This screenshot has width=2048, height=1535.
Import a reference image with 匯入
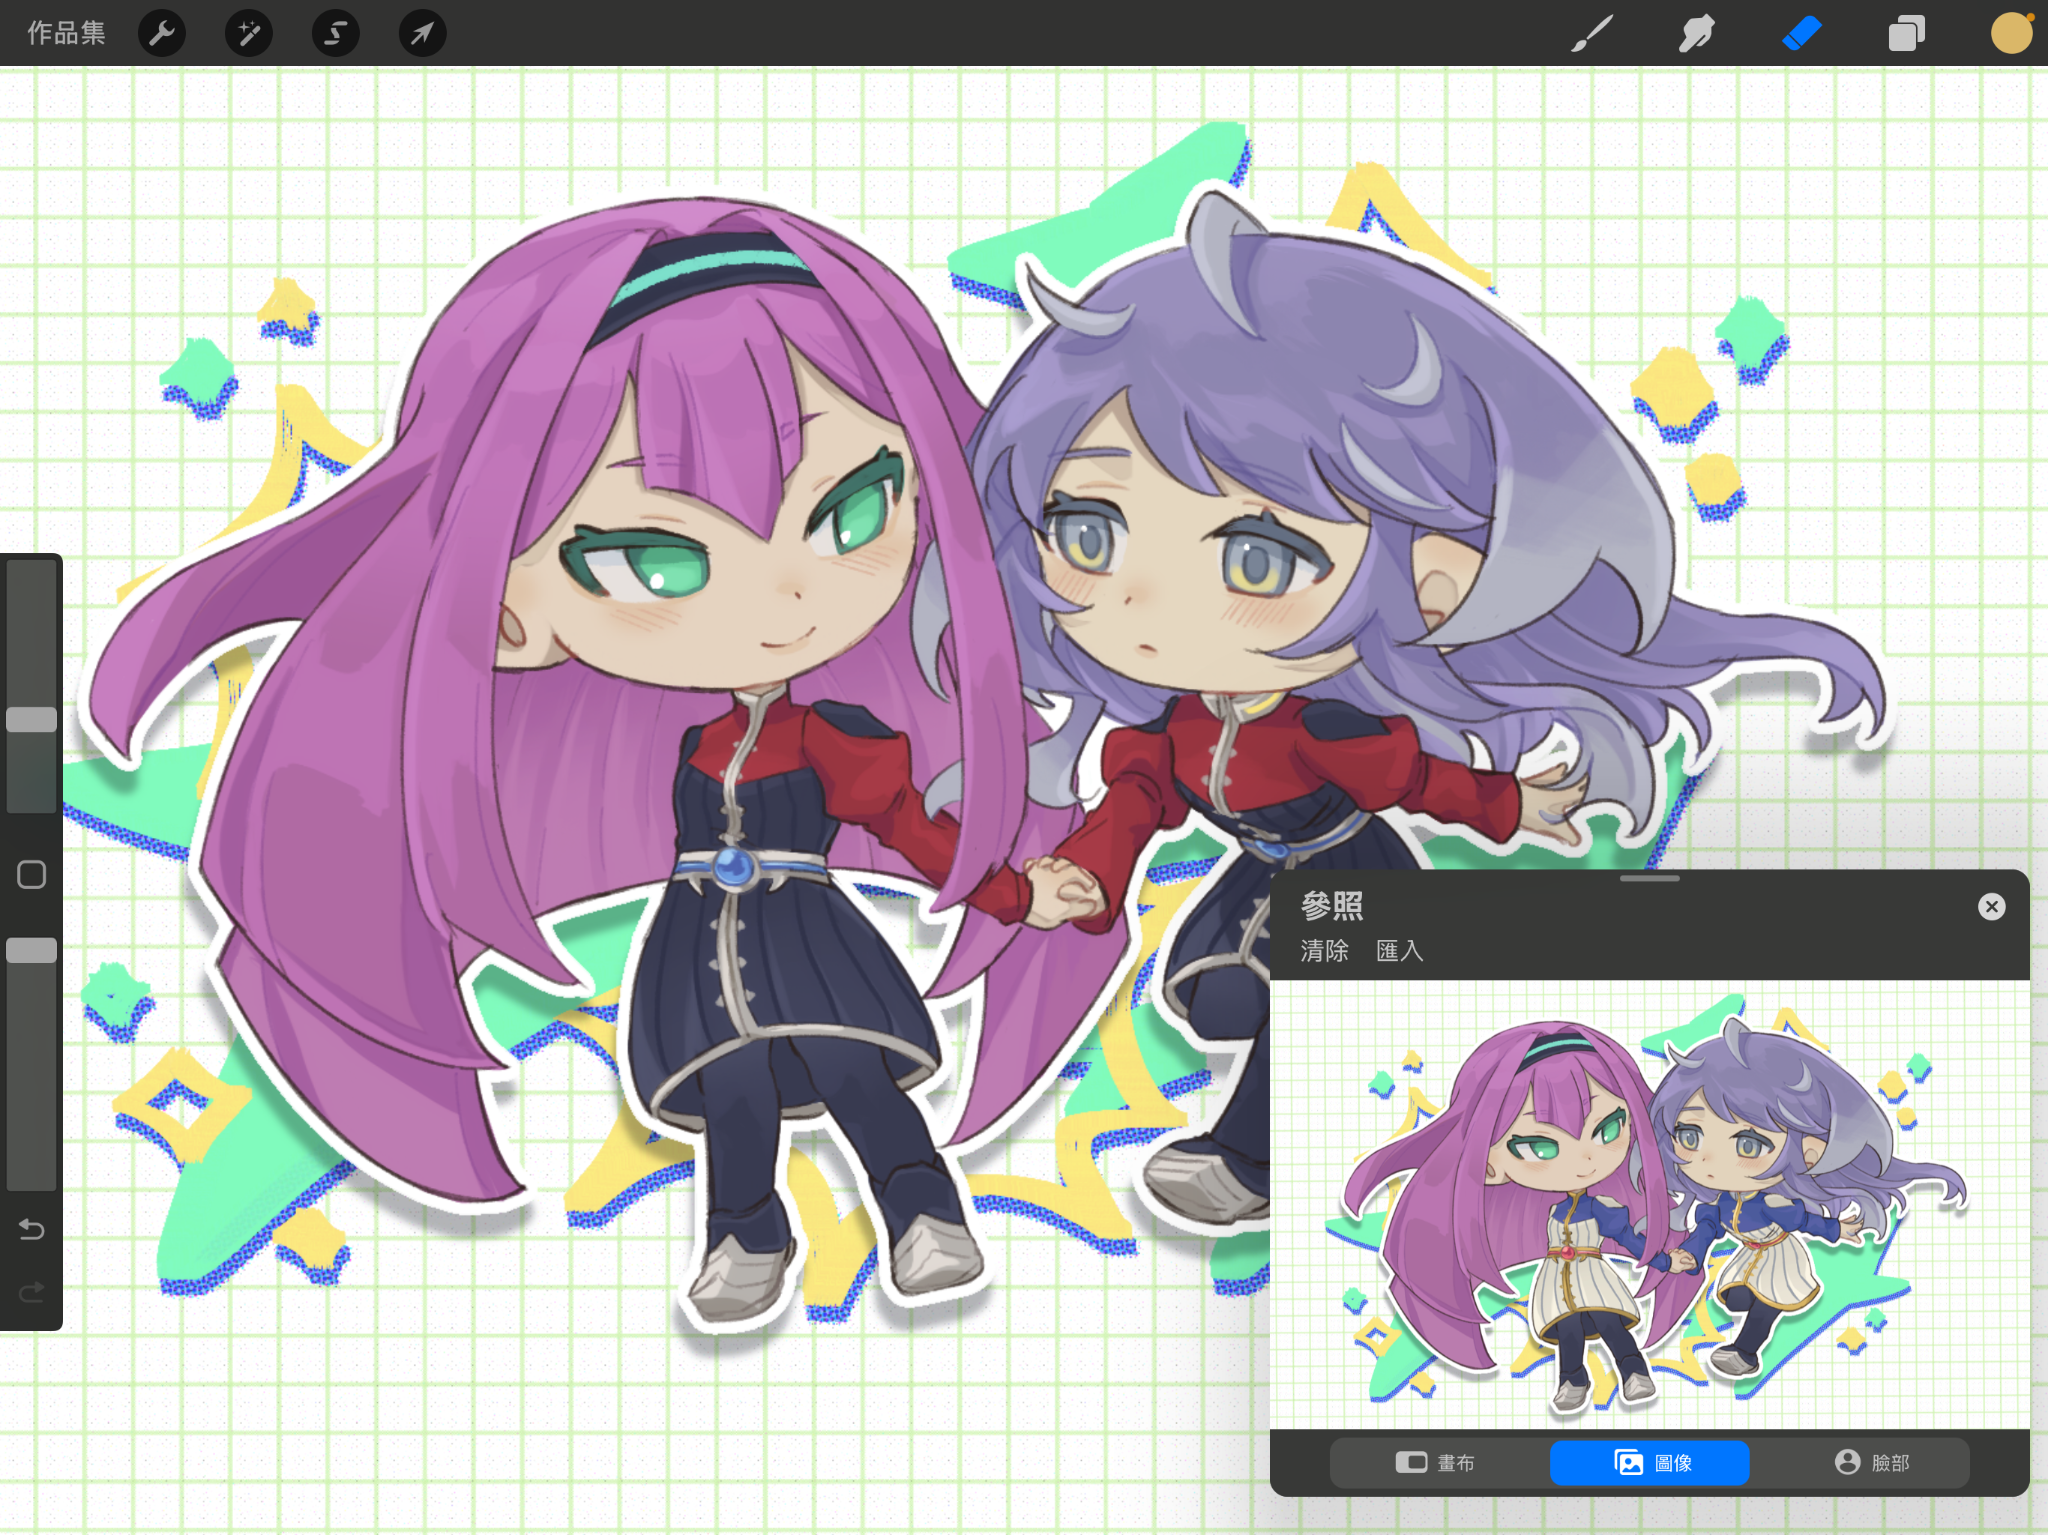(x=1400, y=951)
